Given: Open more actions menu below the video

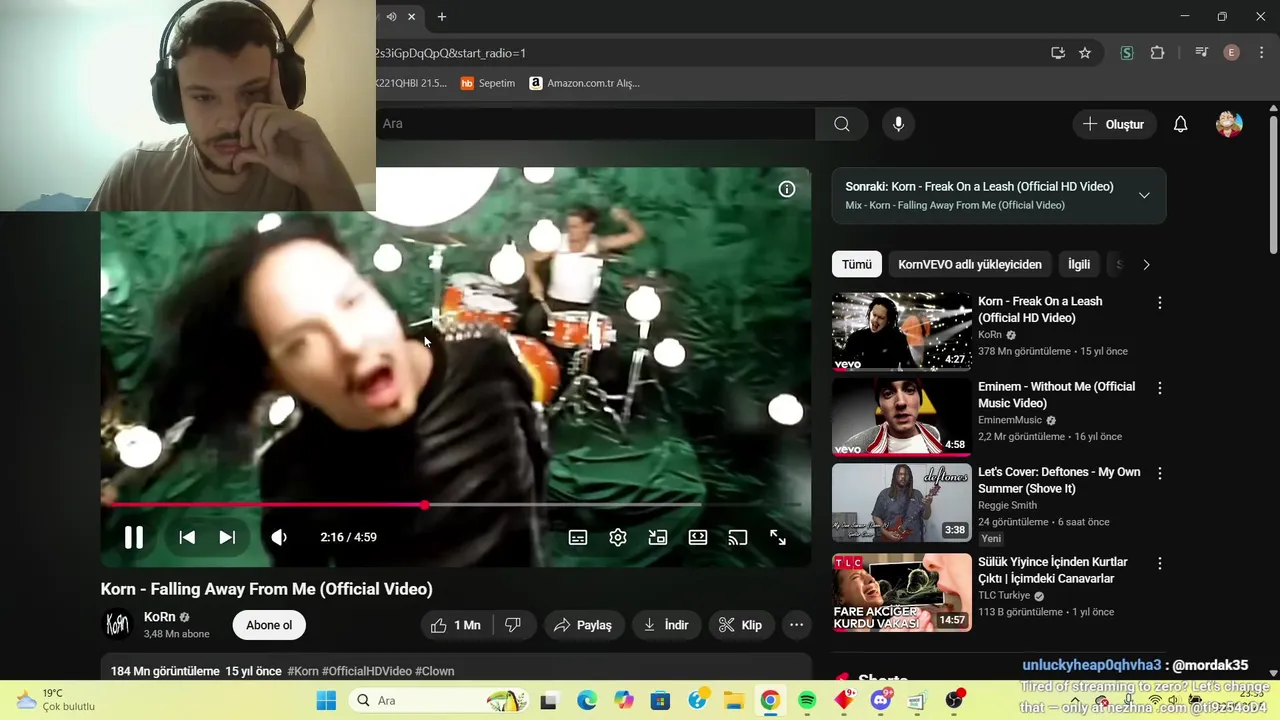Looking at the screenshot, I should click(x=797, y=625).
